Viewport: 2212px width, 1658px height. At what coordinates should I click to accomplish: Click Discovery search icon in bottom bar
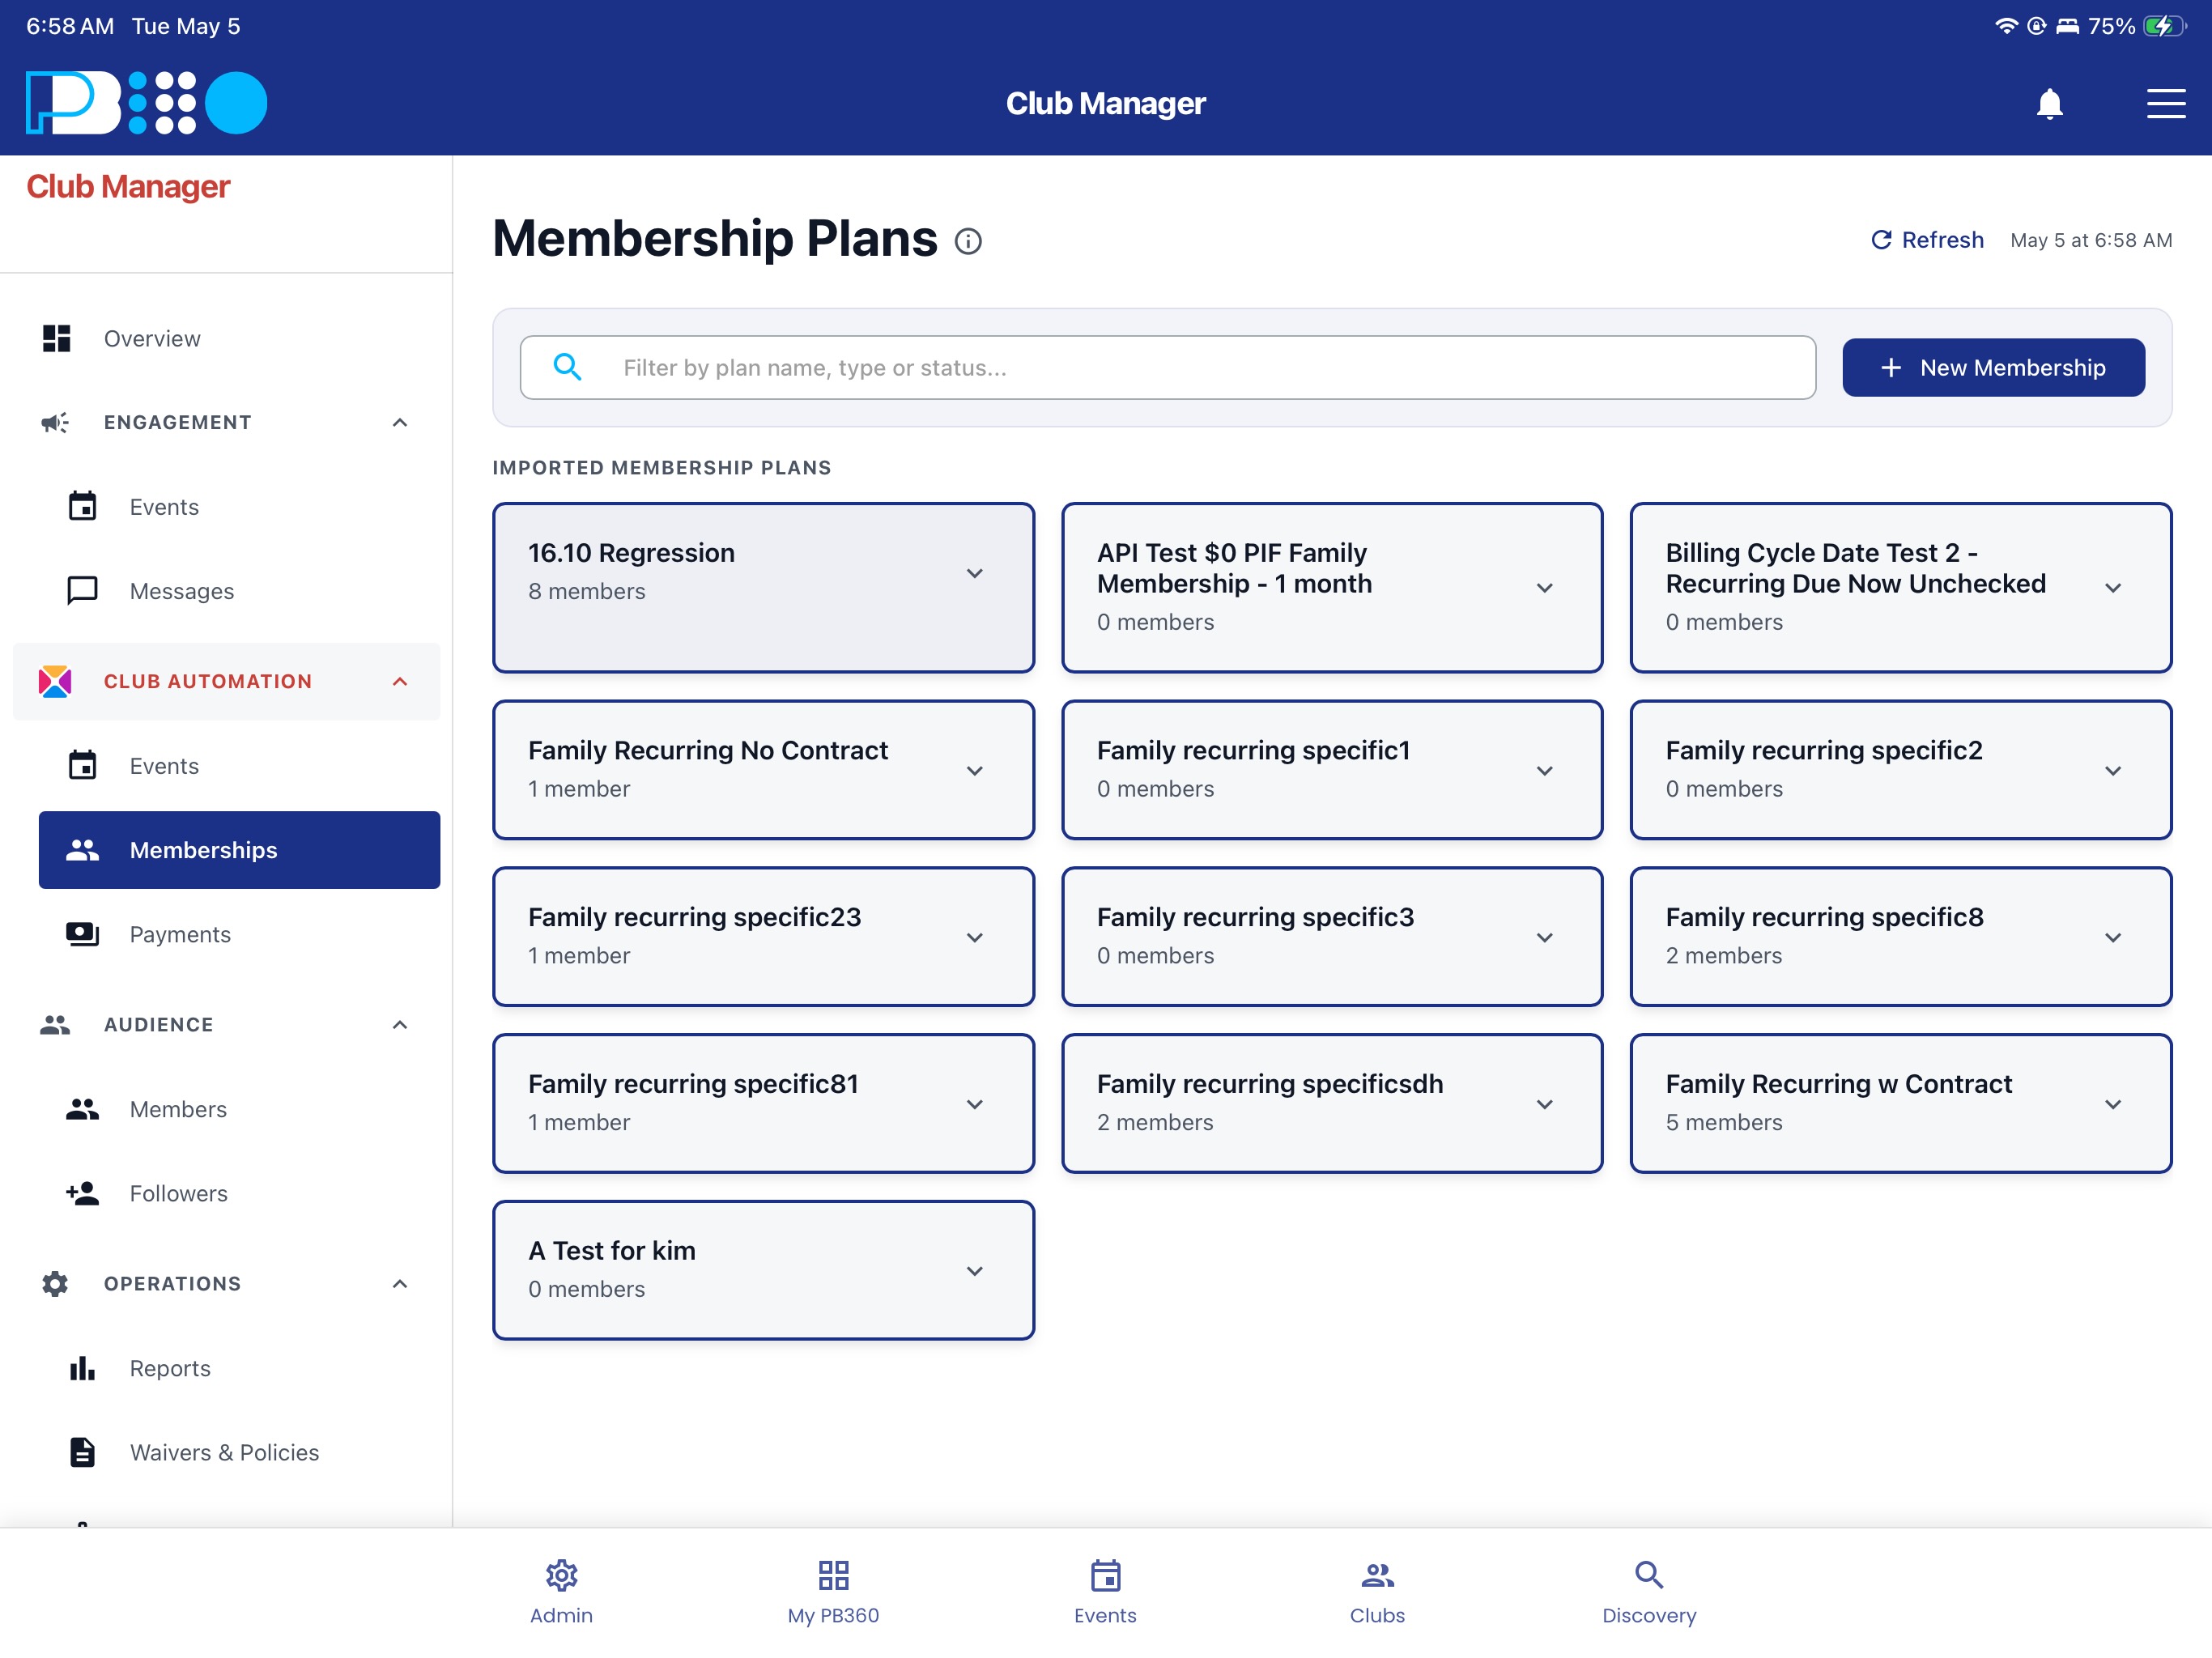[x=1649, y=1575]
